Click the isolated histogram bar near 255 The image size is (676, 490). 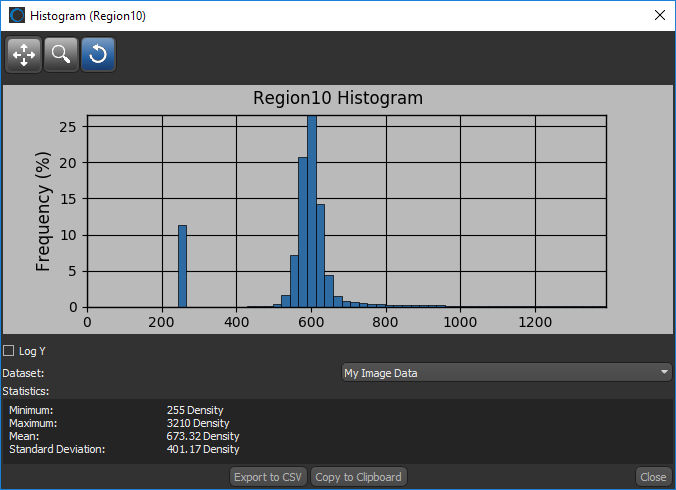coord(182,266)
